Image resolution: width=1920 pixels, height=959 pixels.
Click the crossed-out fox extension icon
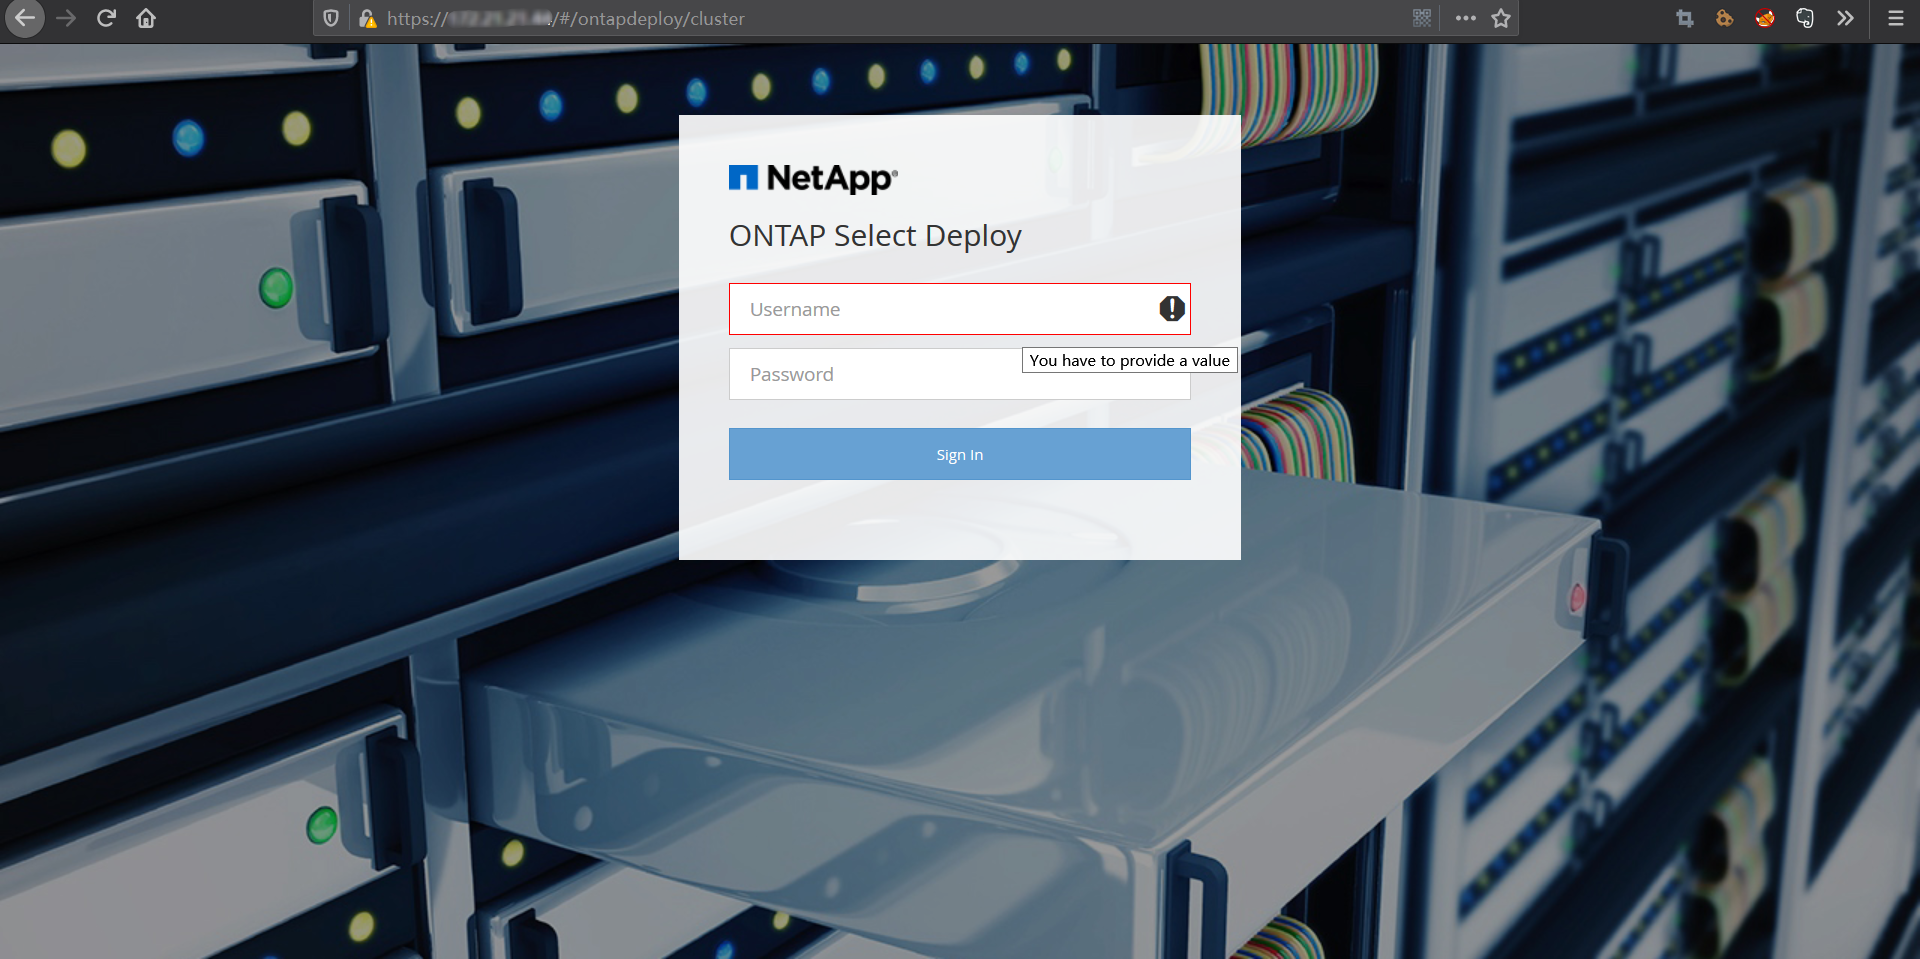pos(1765,18)
